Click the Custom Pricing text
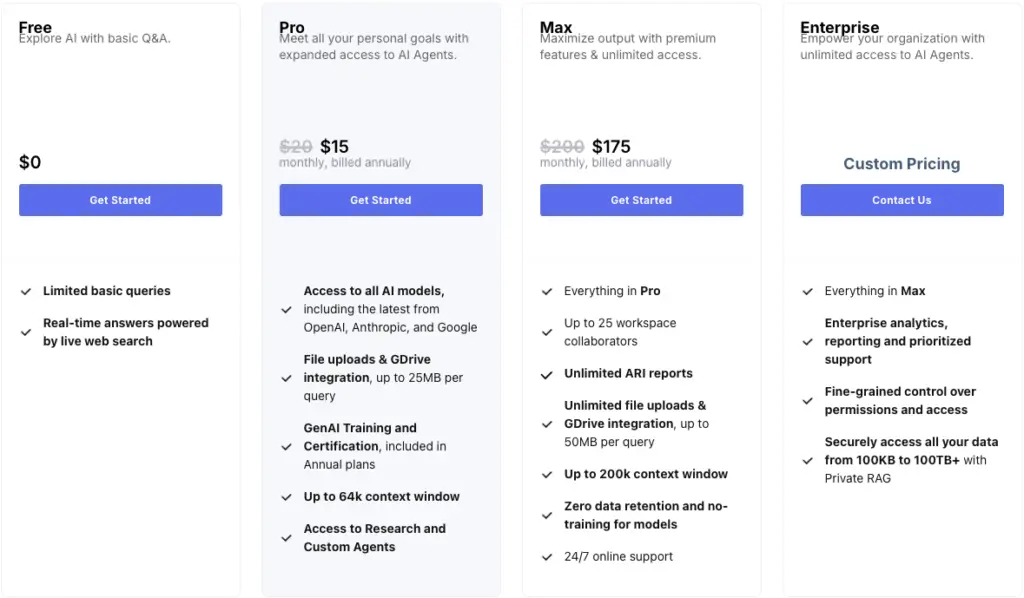The image size is (1024, 598). click(901, 164)
